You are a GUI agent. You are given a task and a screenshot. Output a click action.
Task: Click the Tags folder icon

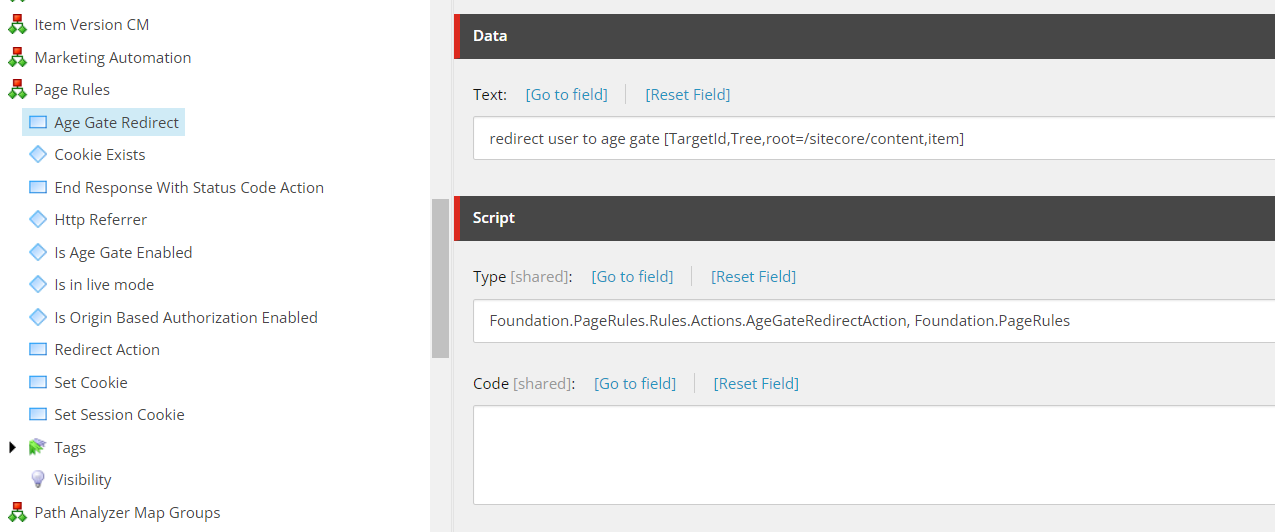tap(38, 447)
